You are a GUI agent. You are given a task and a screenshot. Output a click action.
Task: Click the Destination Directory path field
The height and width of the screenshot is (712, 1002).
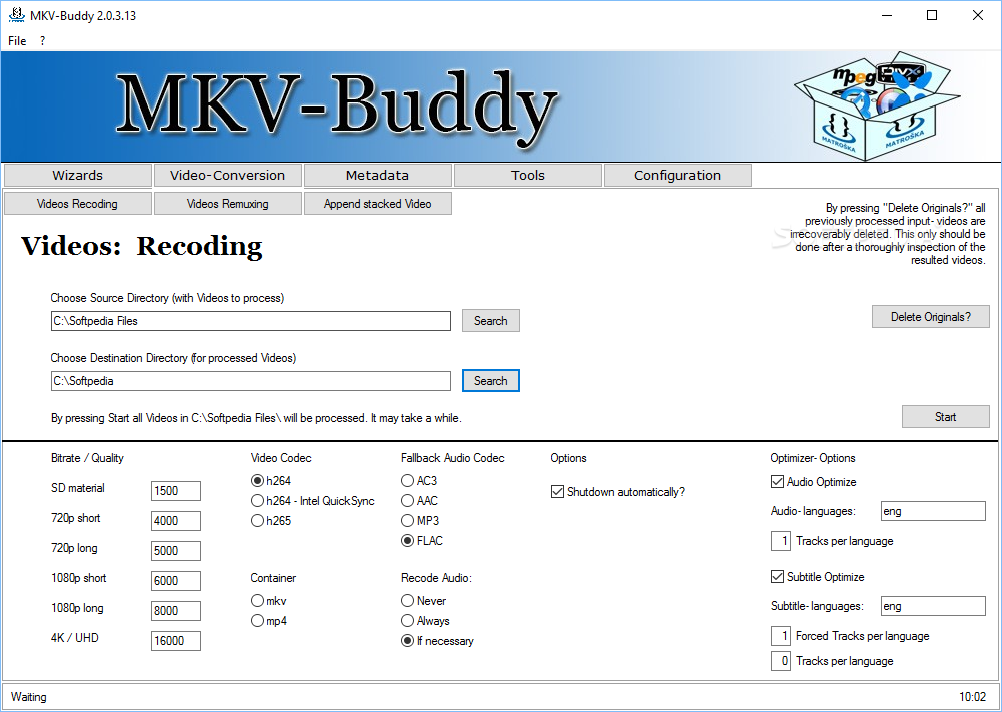click(x=250, y=381)
